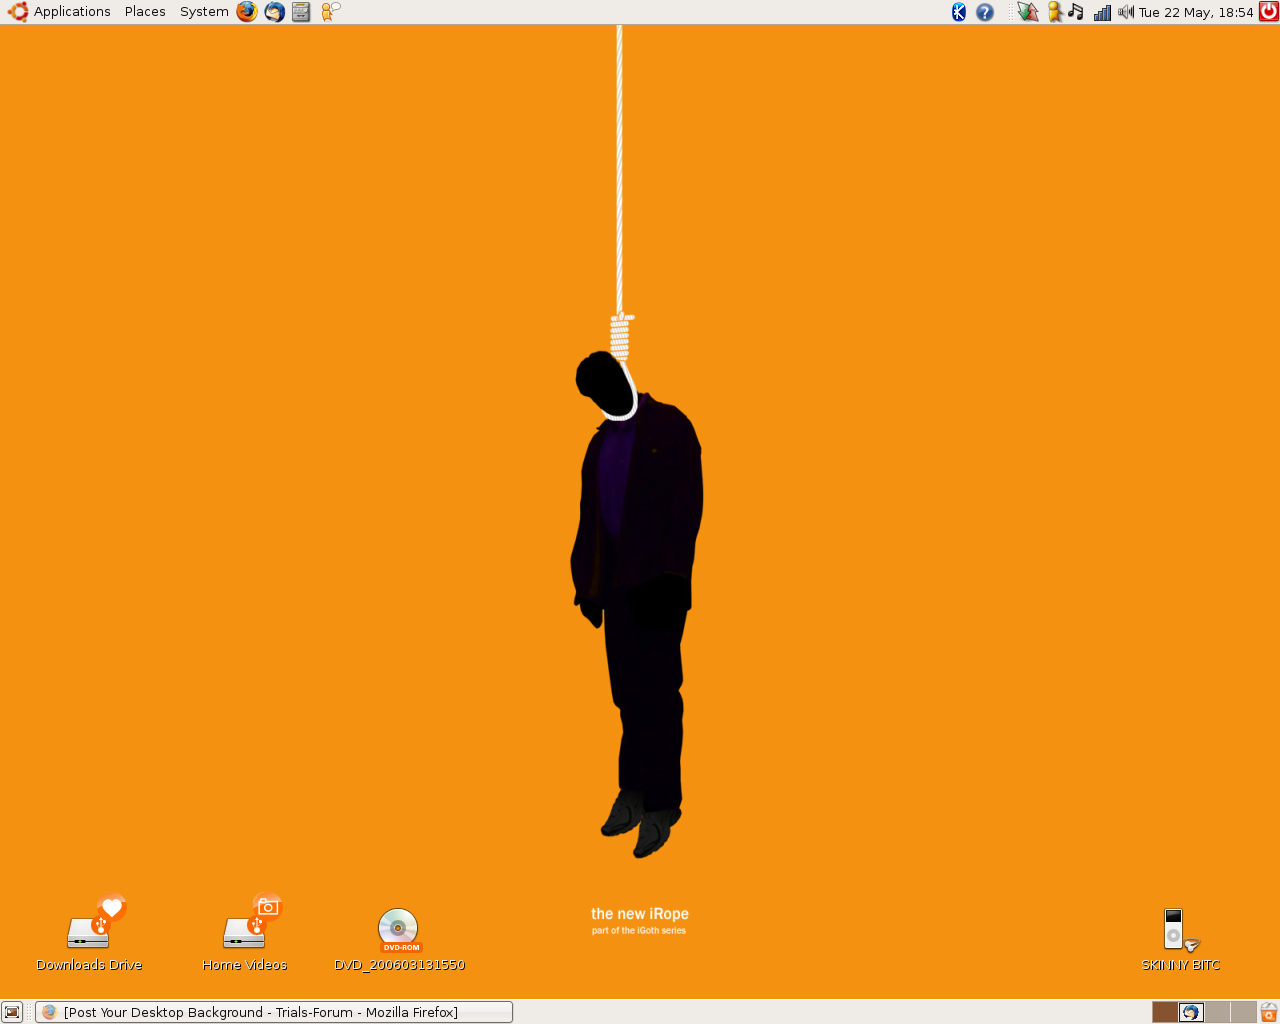Click the clock showing Tue 22 May, 18:54
The height and width of the screenshot is (1024, 1280).
click(x=1196, y=12)
